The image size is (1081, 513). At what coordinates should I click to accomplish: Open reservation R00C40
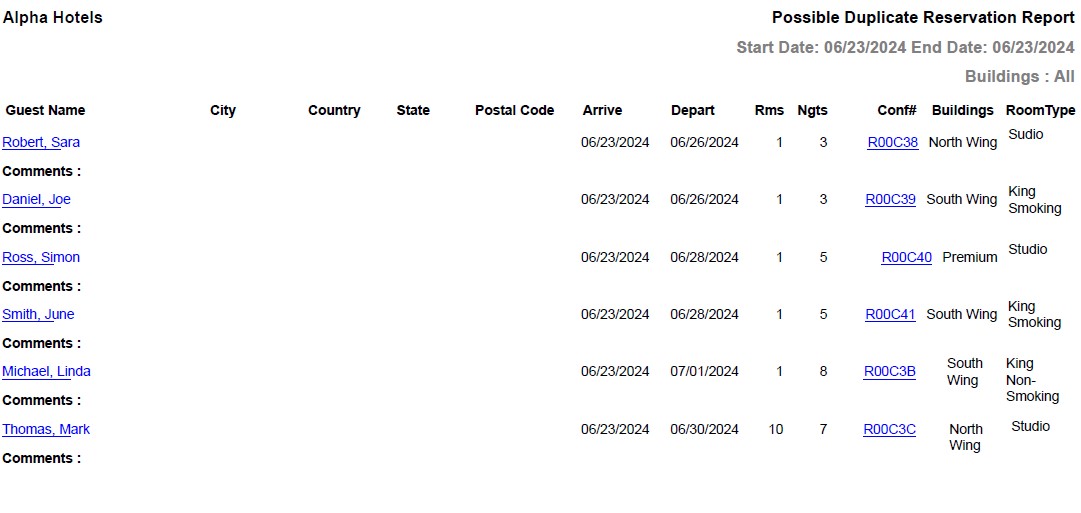click(906, 257)
